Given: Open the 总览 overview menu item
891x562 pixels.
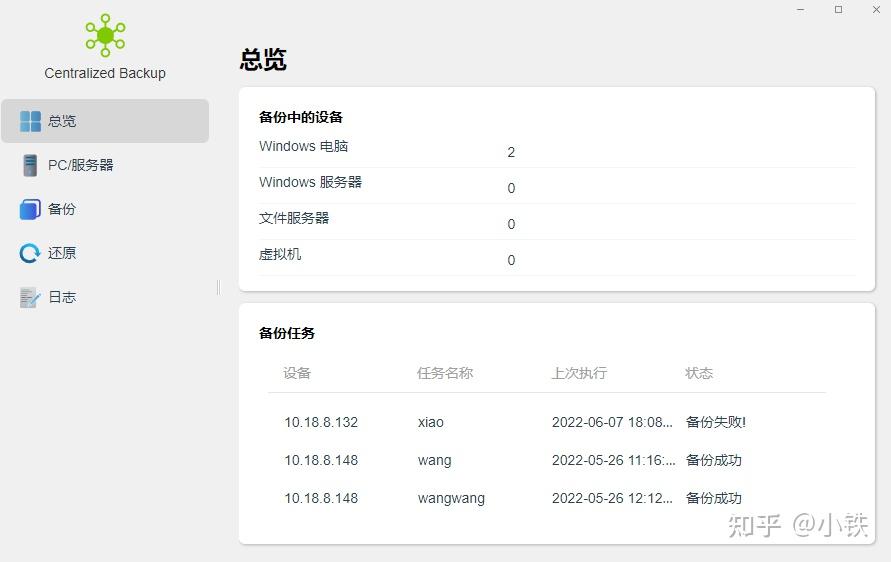Looking at the screenshot, I should tap(105, 121).
